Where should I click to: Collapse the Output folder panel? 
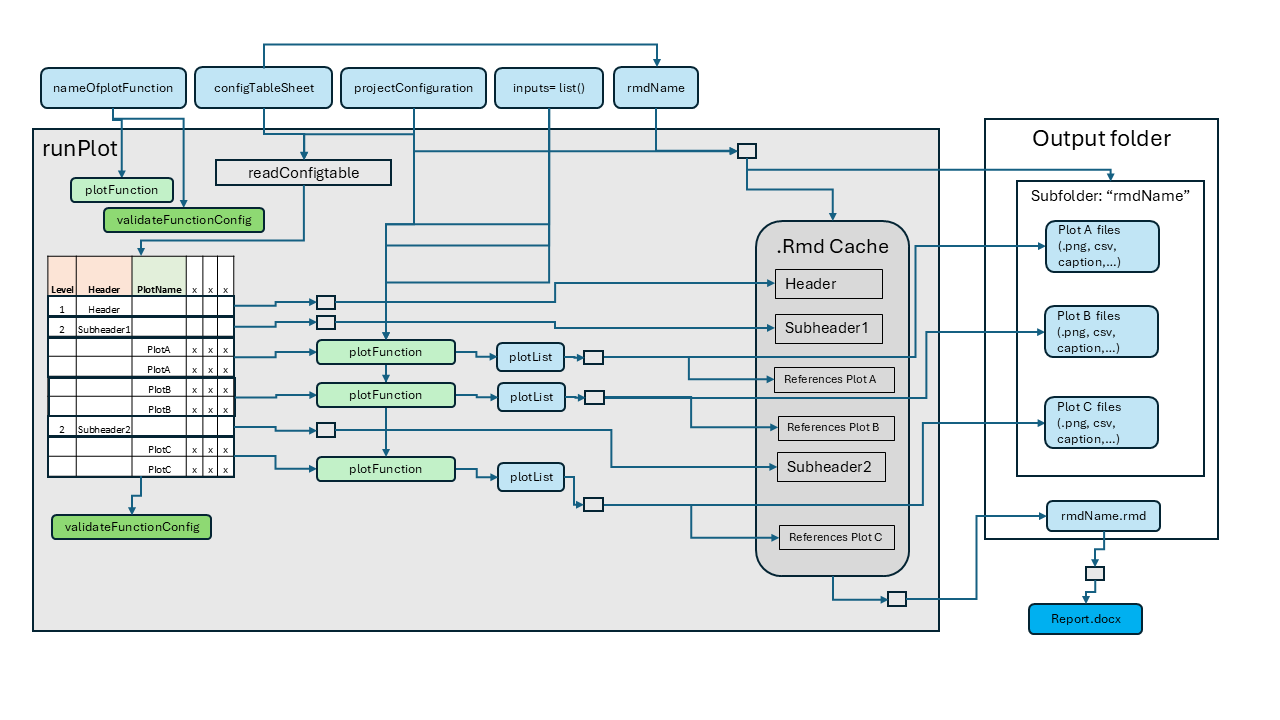(x=1101, y=139)
